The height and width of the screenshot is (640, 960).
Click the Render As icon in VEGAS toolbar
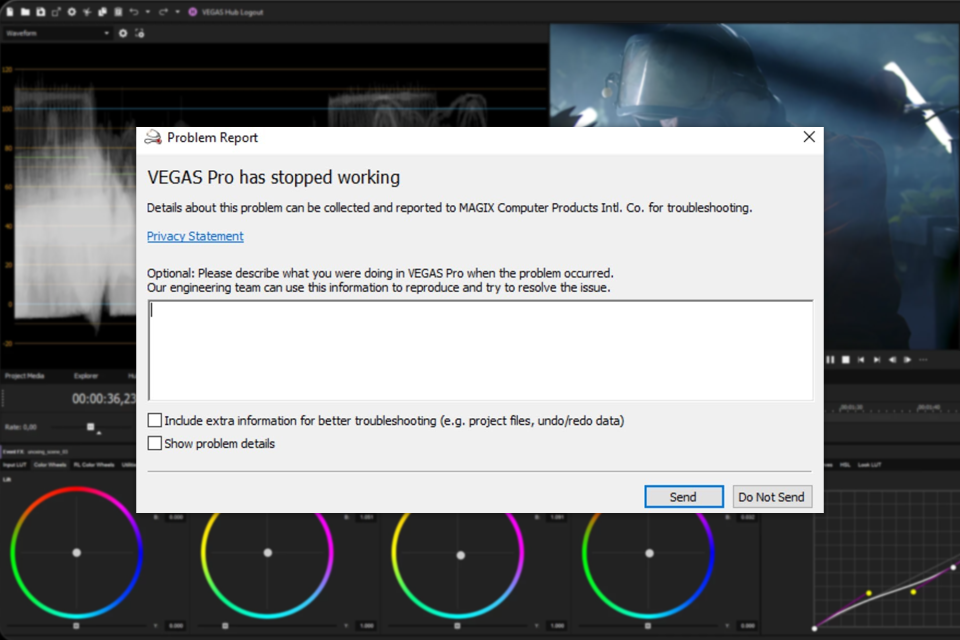56,12
